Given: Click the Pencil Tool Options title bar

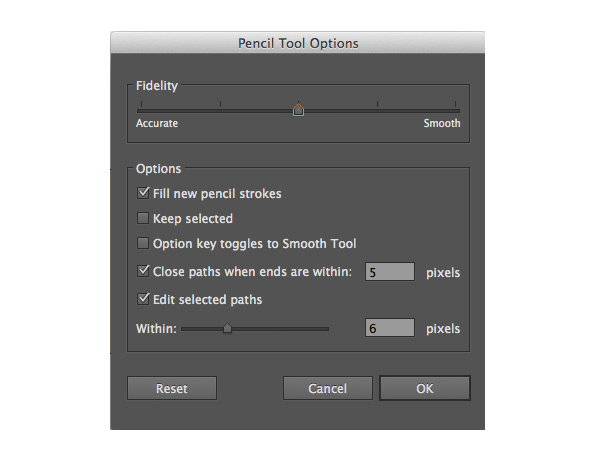Looking at the screenshot, I should 297,43.
